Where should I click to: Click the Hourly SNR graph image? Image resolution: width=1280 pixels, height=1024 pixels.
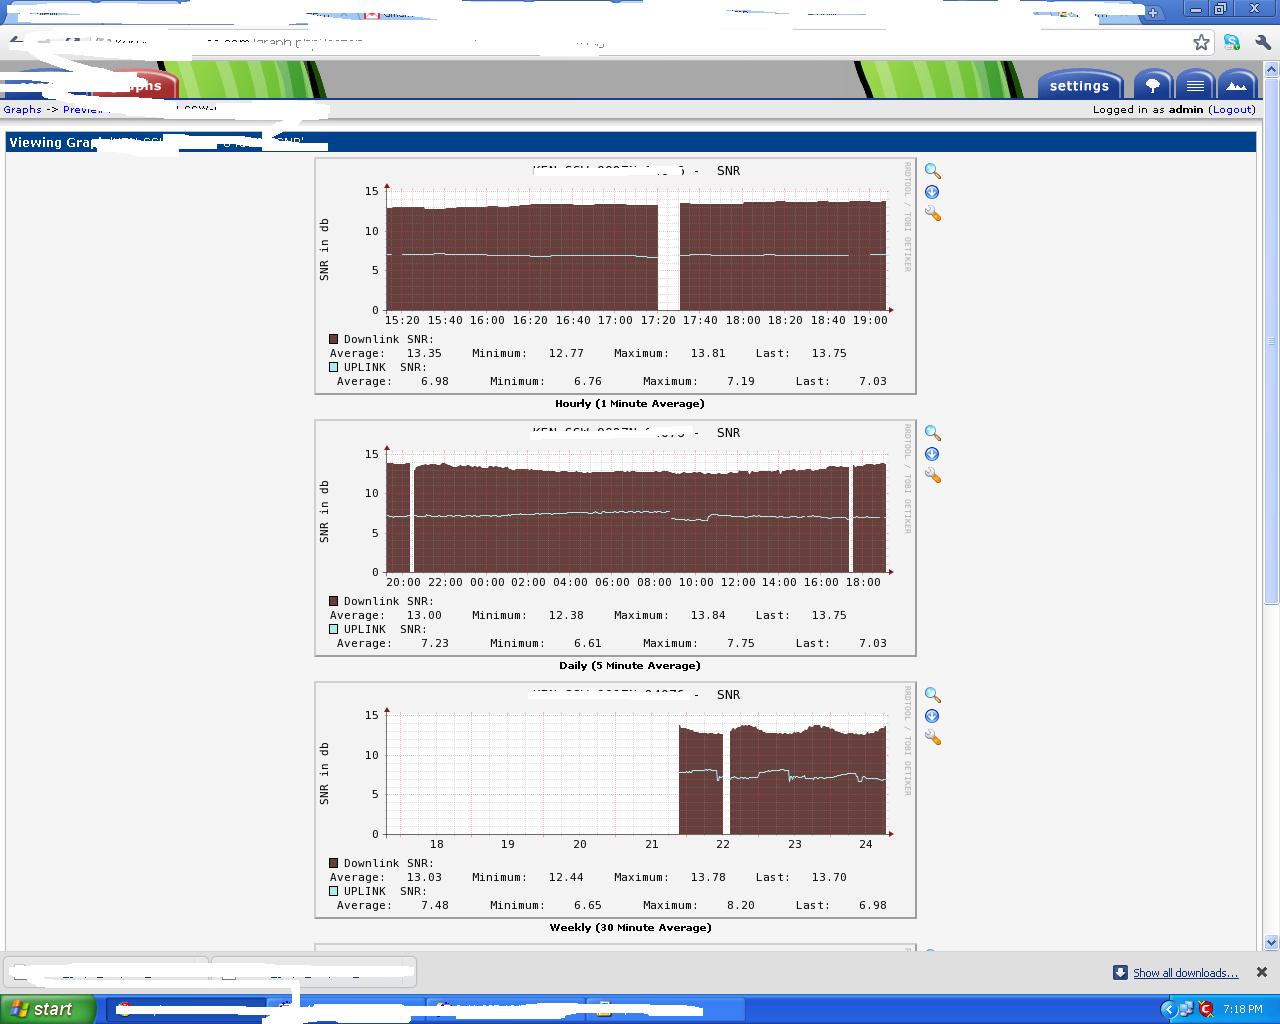pos(615,275)
